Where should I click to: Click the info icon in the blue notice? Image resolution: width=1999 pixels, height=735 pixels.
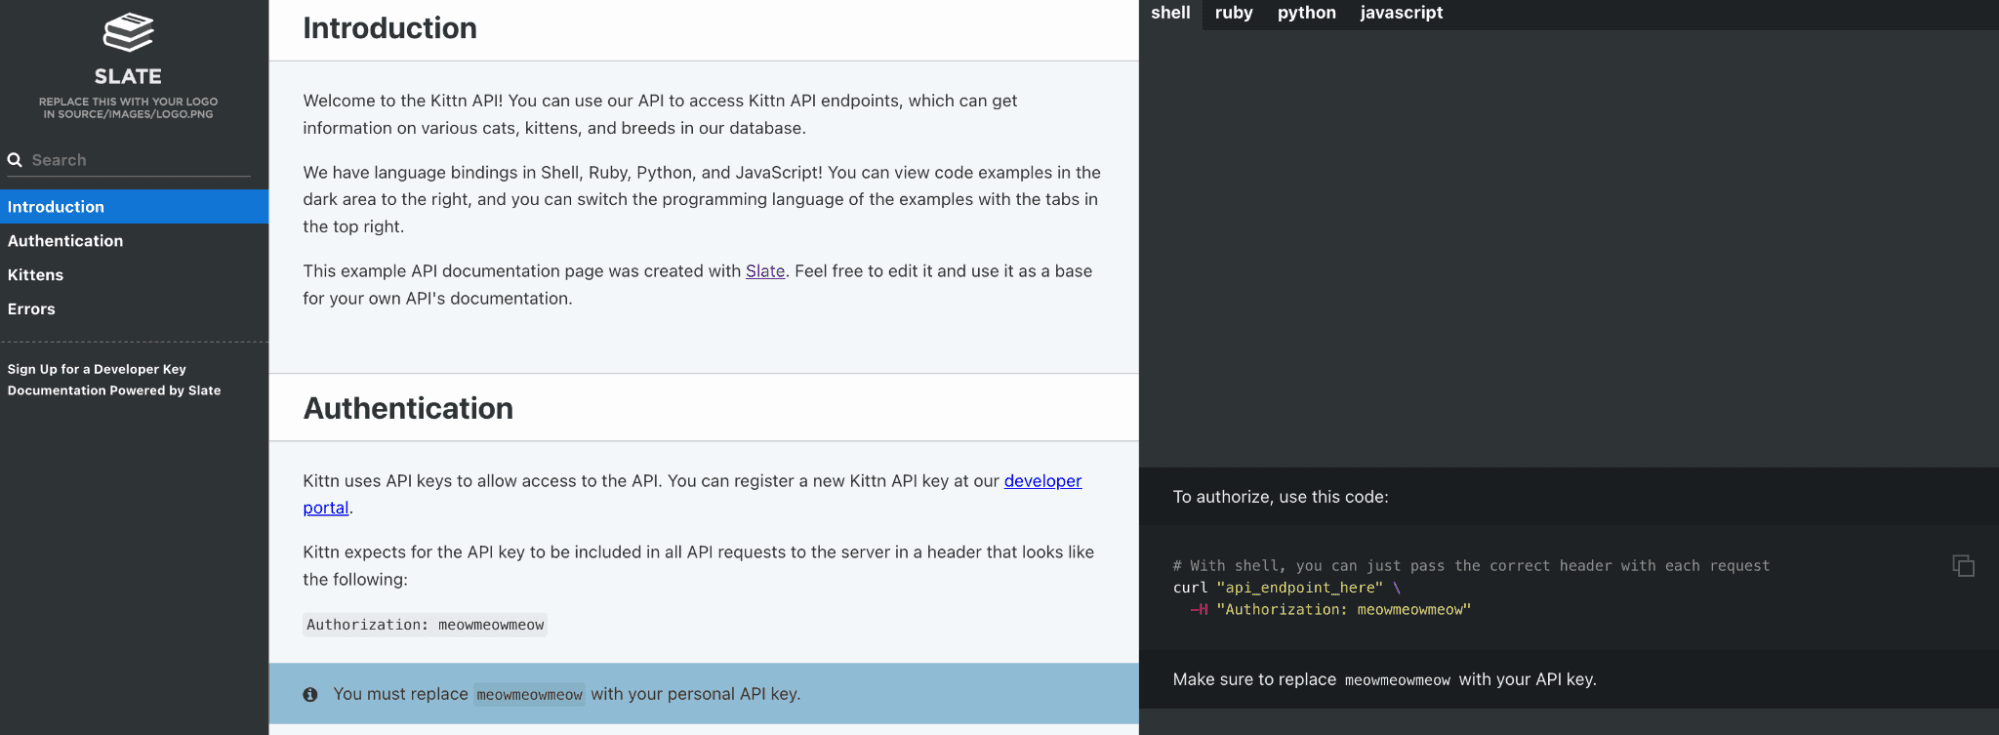point(310,694)
